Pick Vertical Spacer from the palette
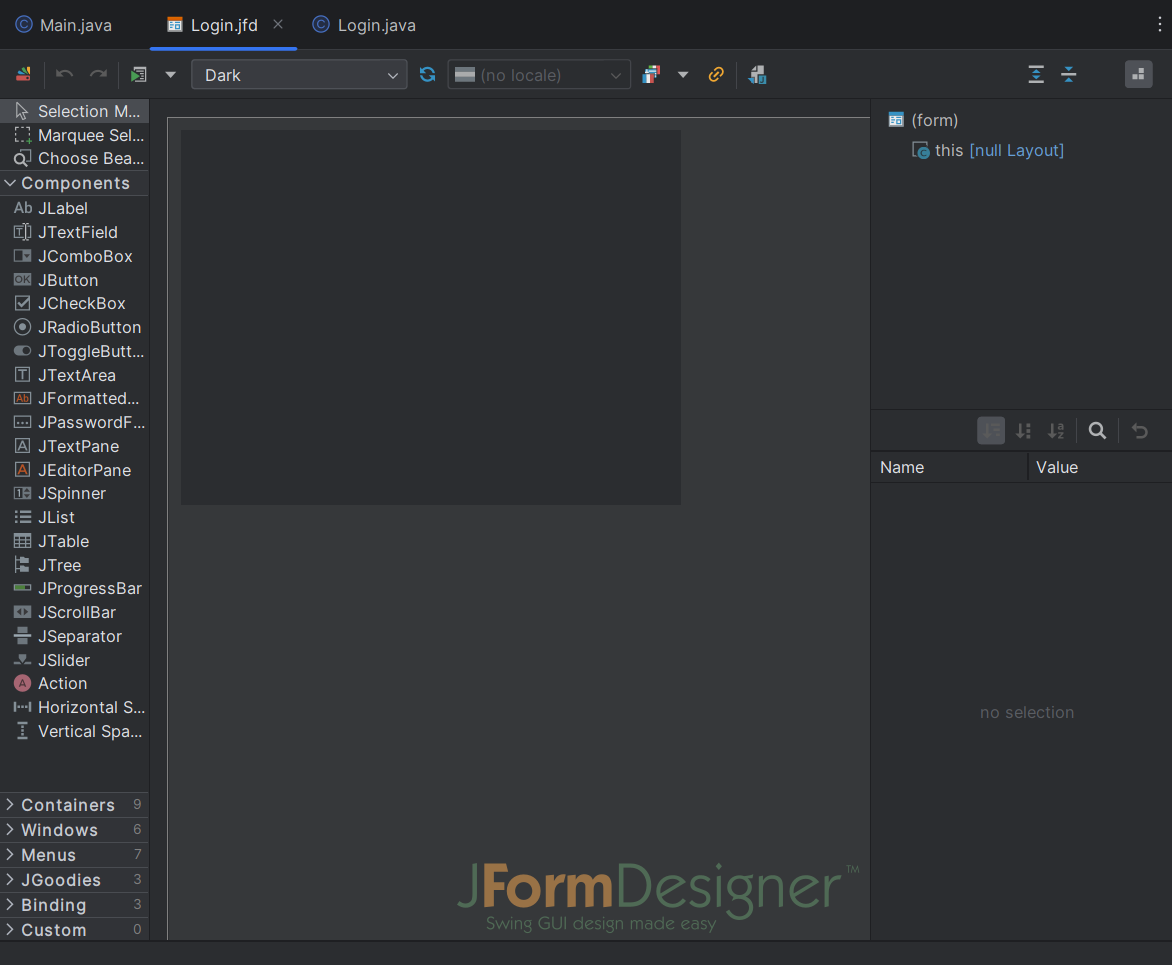1172x965 pixels. [75, 731]
